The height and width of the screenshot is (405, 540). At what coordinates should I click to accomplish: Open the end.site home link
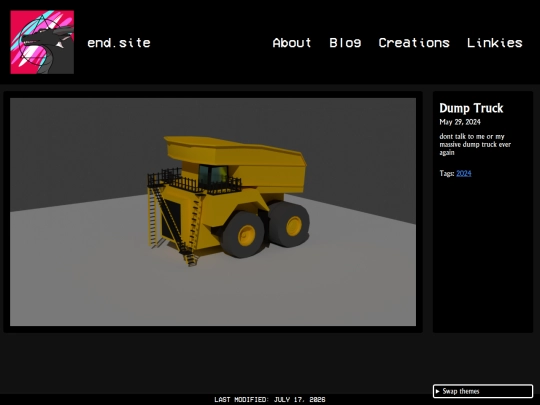(x=119, y=43)
